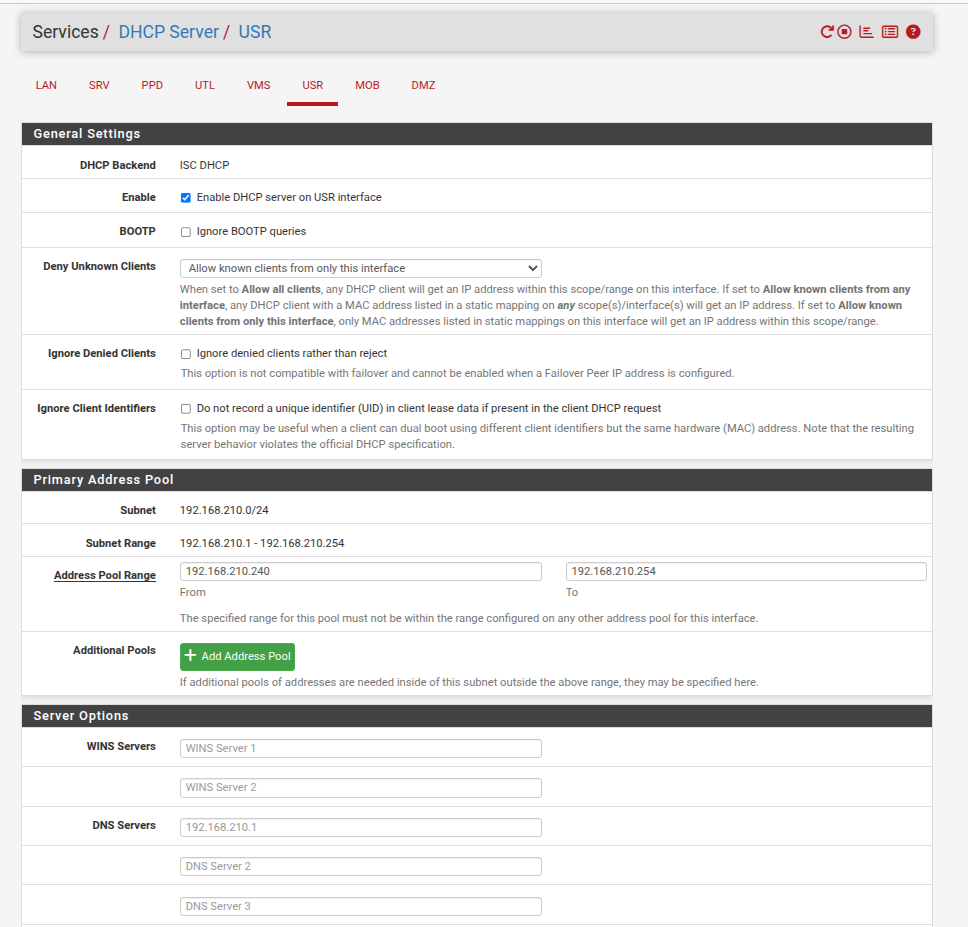This screenshot has width=968, height=927.
Task: Enable Ignore denied clients rather than reject
Action: [x=186, y=354]
